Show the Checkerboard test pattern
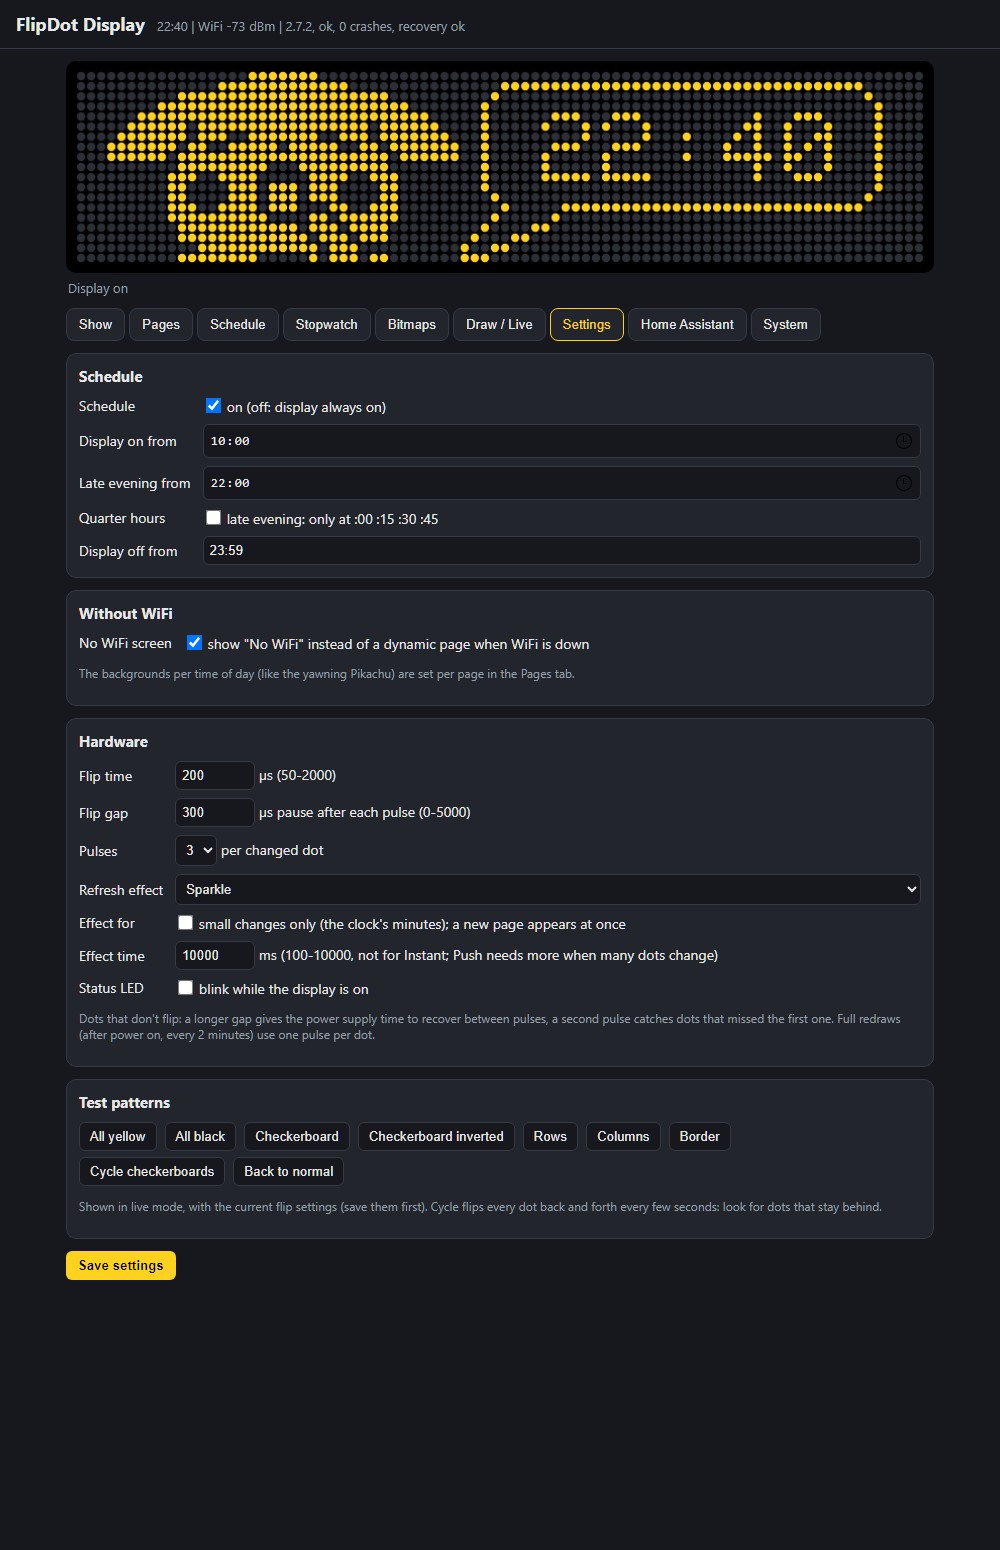The height and width of the screenshot is (1550, 1000). pyautogui.click(x=297, y=1137)
